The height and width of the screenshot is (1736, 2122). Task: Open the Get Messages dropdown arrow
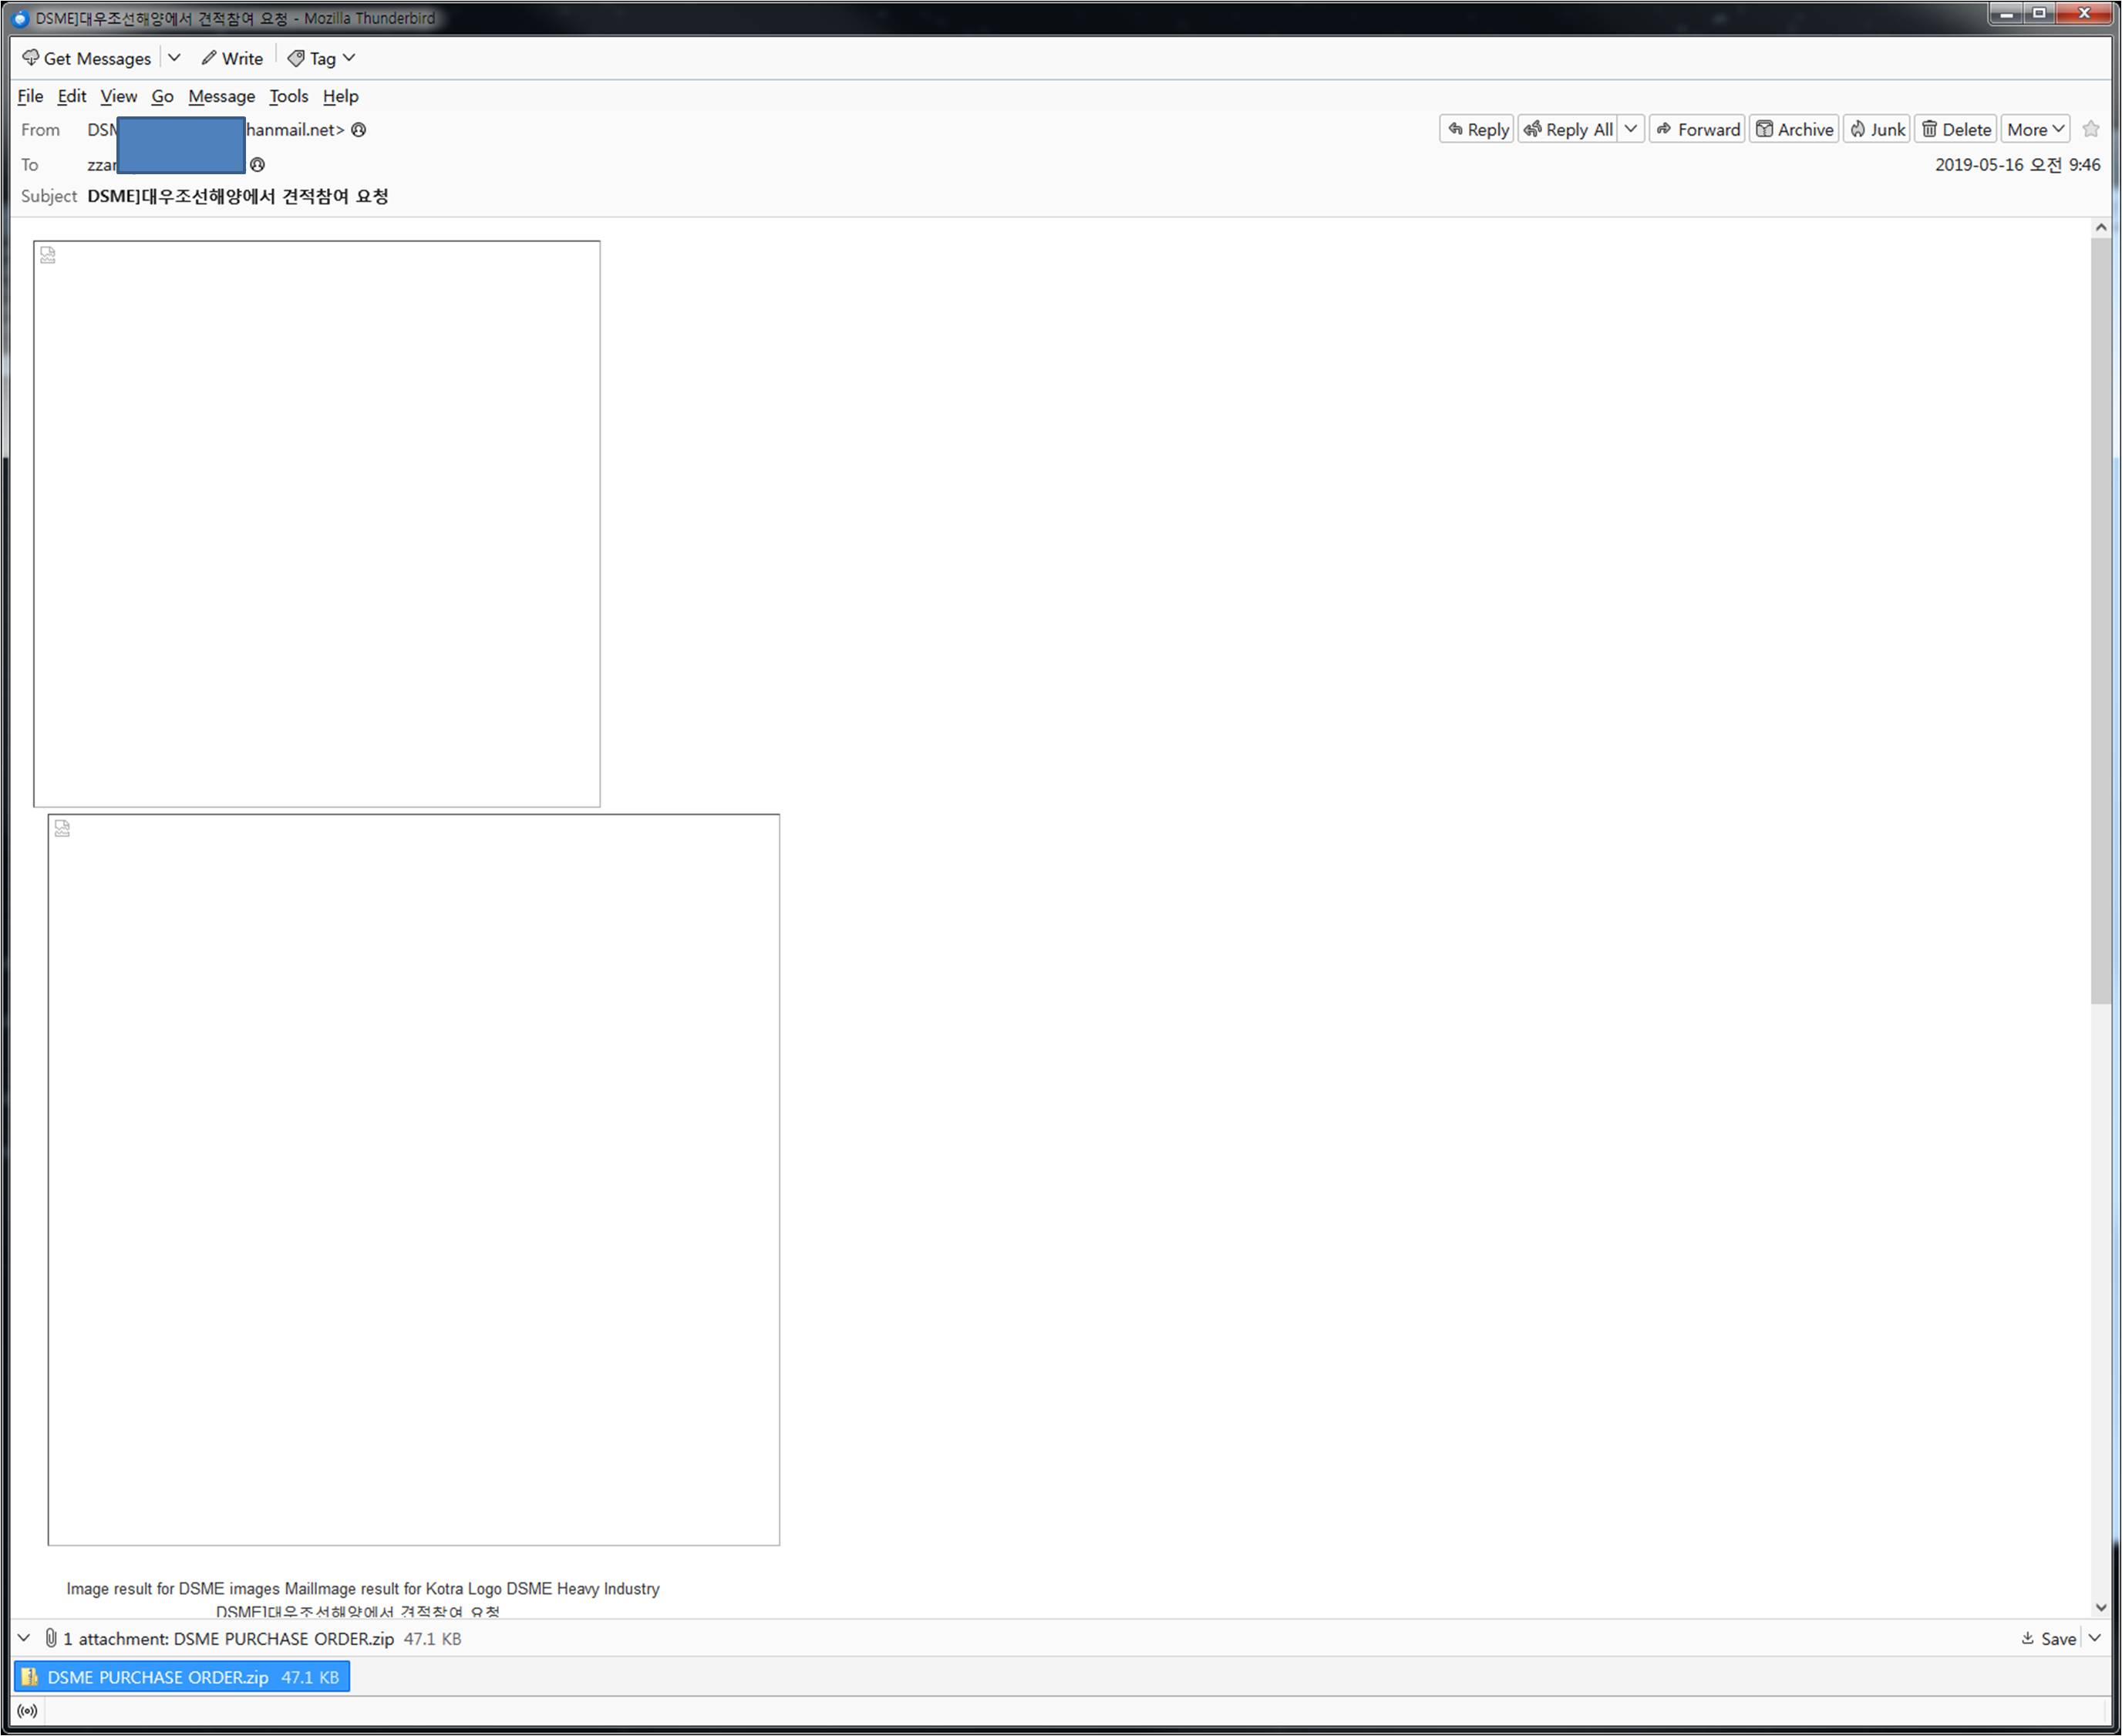coord(174,58)
